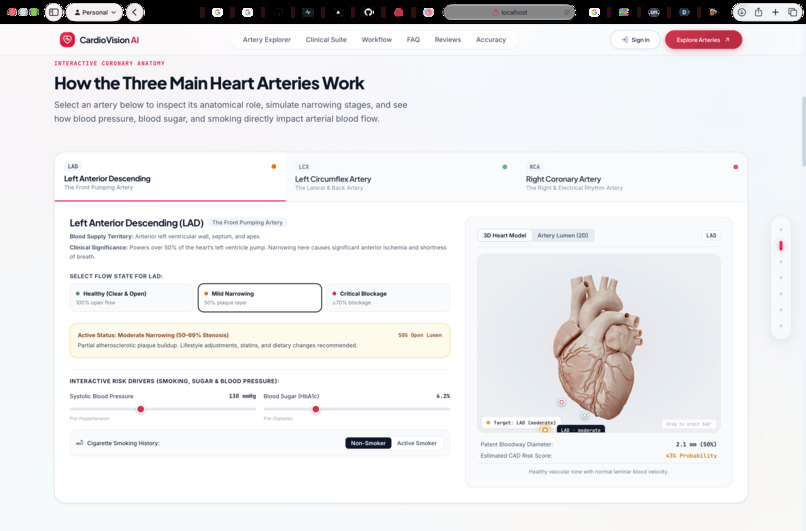
Task: Click the 'Drag to orbit 360°' hint
Action: (689, 424)
